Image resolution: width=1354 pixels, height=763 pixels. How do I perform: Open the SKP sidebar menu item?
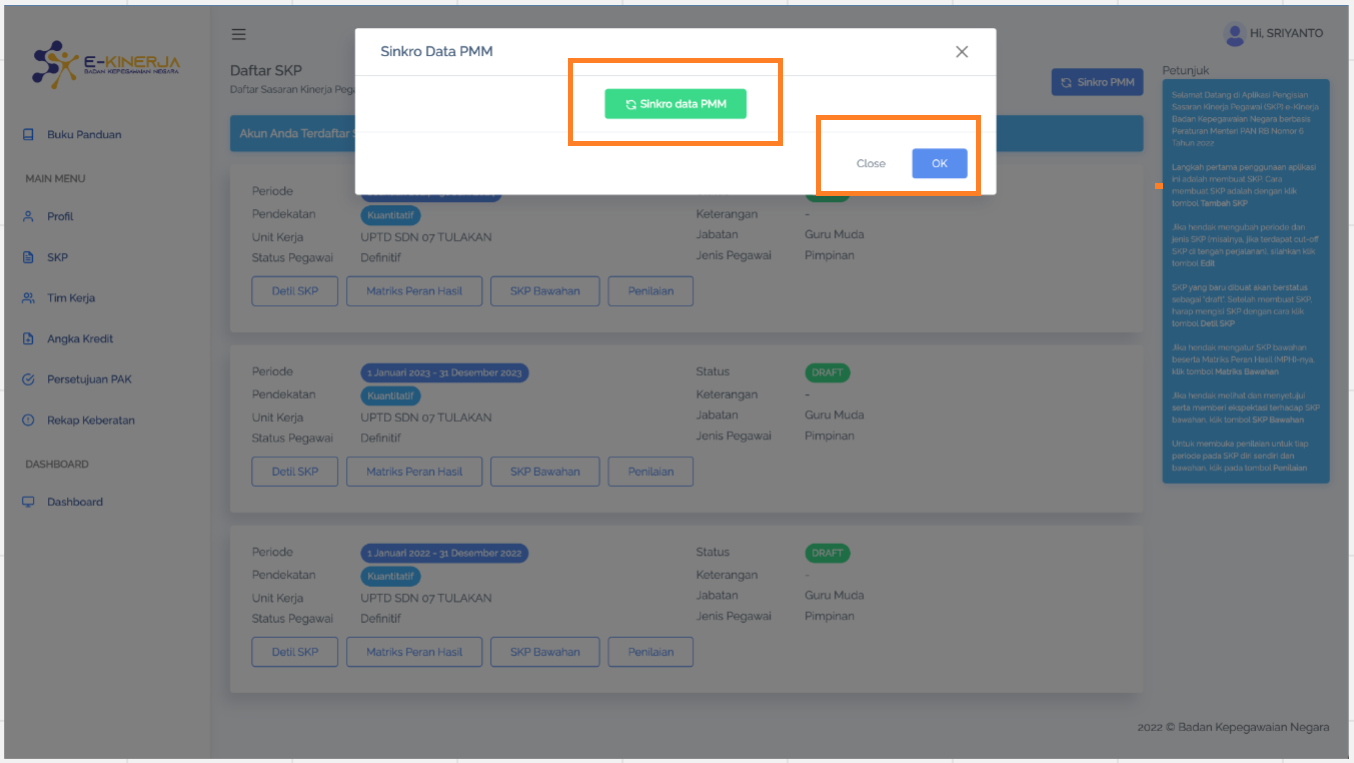click(x=57, y=257)
